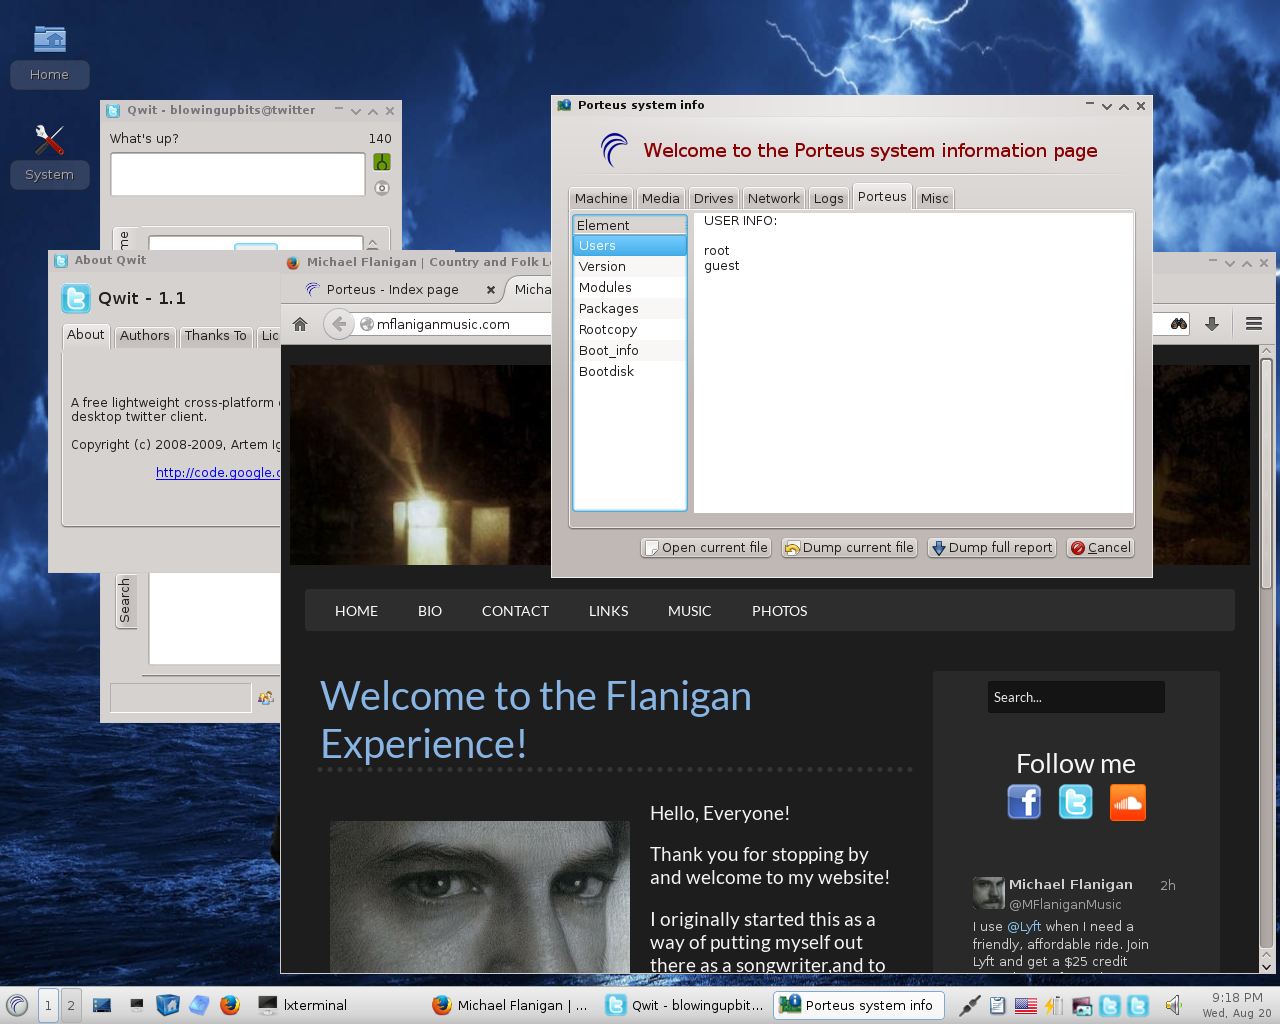Click the camera picture icon in Qwit
The image size is (1280, 1024).
click(x=382, y=188)
